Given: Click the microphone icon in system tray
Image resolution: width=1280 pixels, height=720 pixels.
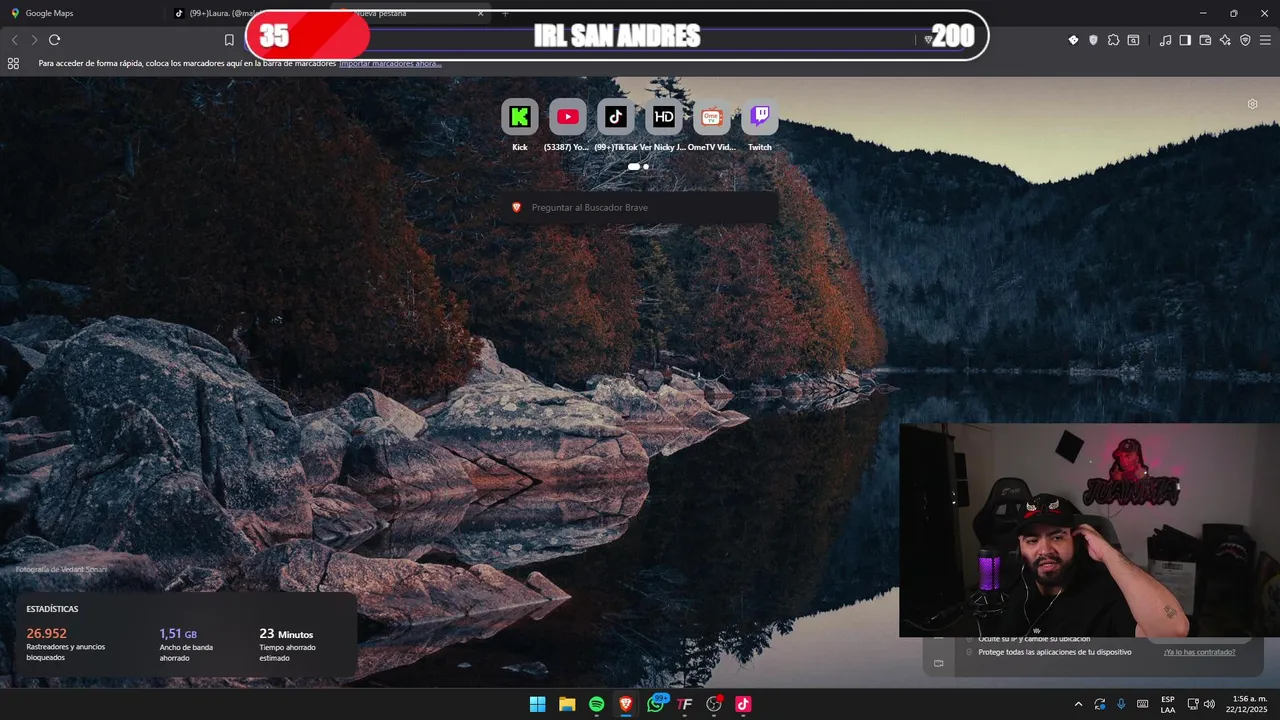Looking at the screenshot, I should click(1121, 704).
